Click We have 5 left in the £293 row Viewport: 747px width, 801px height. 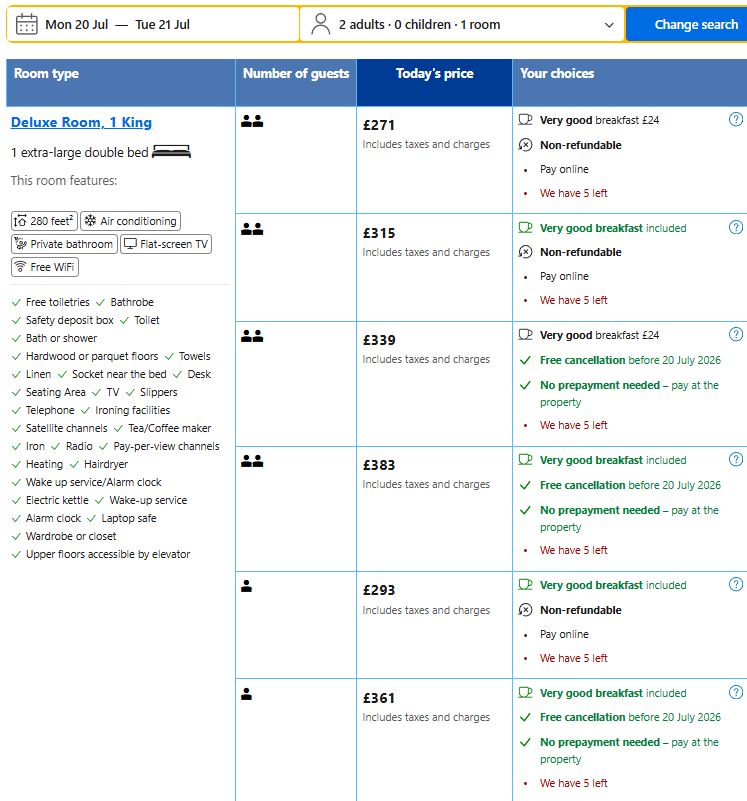pyautogui.click(x=574, y=658)
